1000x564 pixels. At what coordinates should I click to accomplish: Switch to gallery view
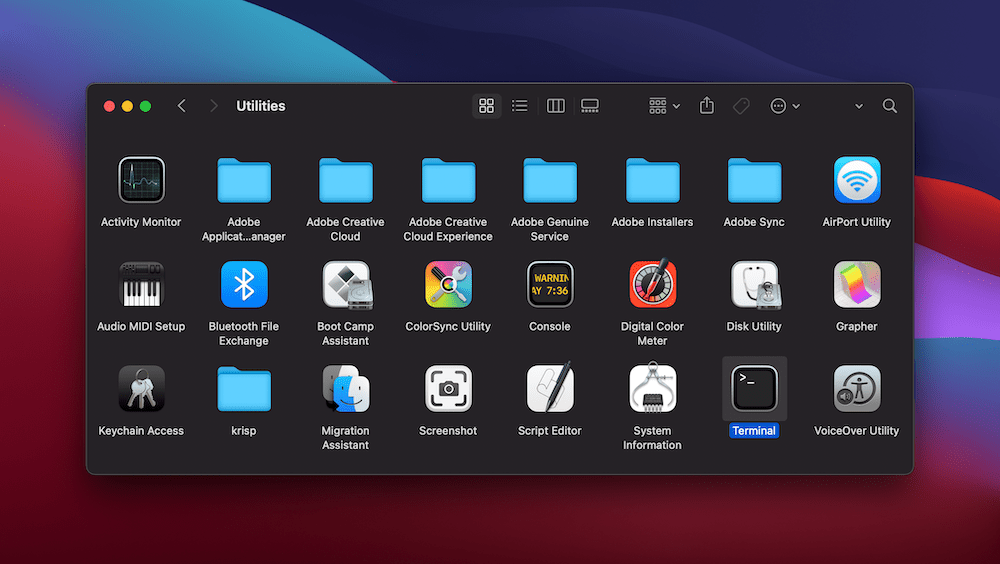pyautogui.click(x=590, y=106)
